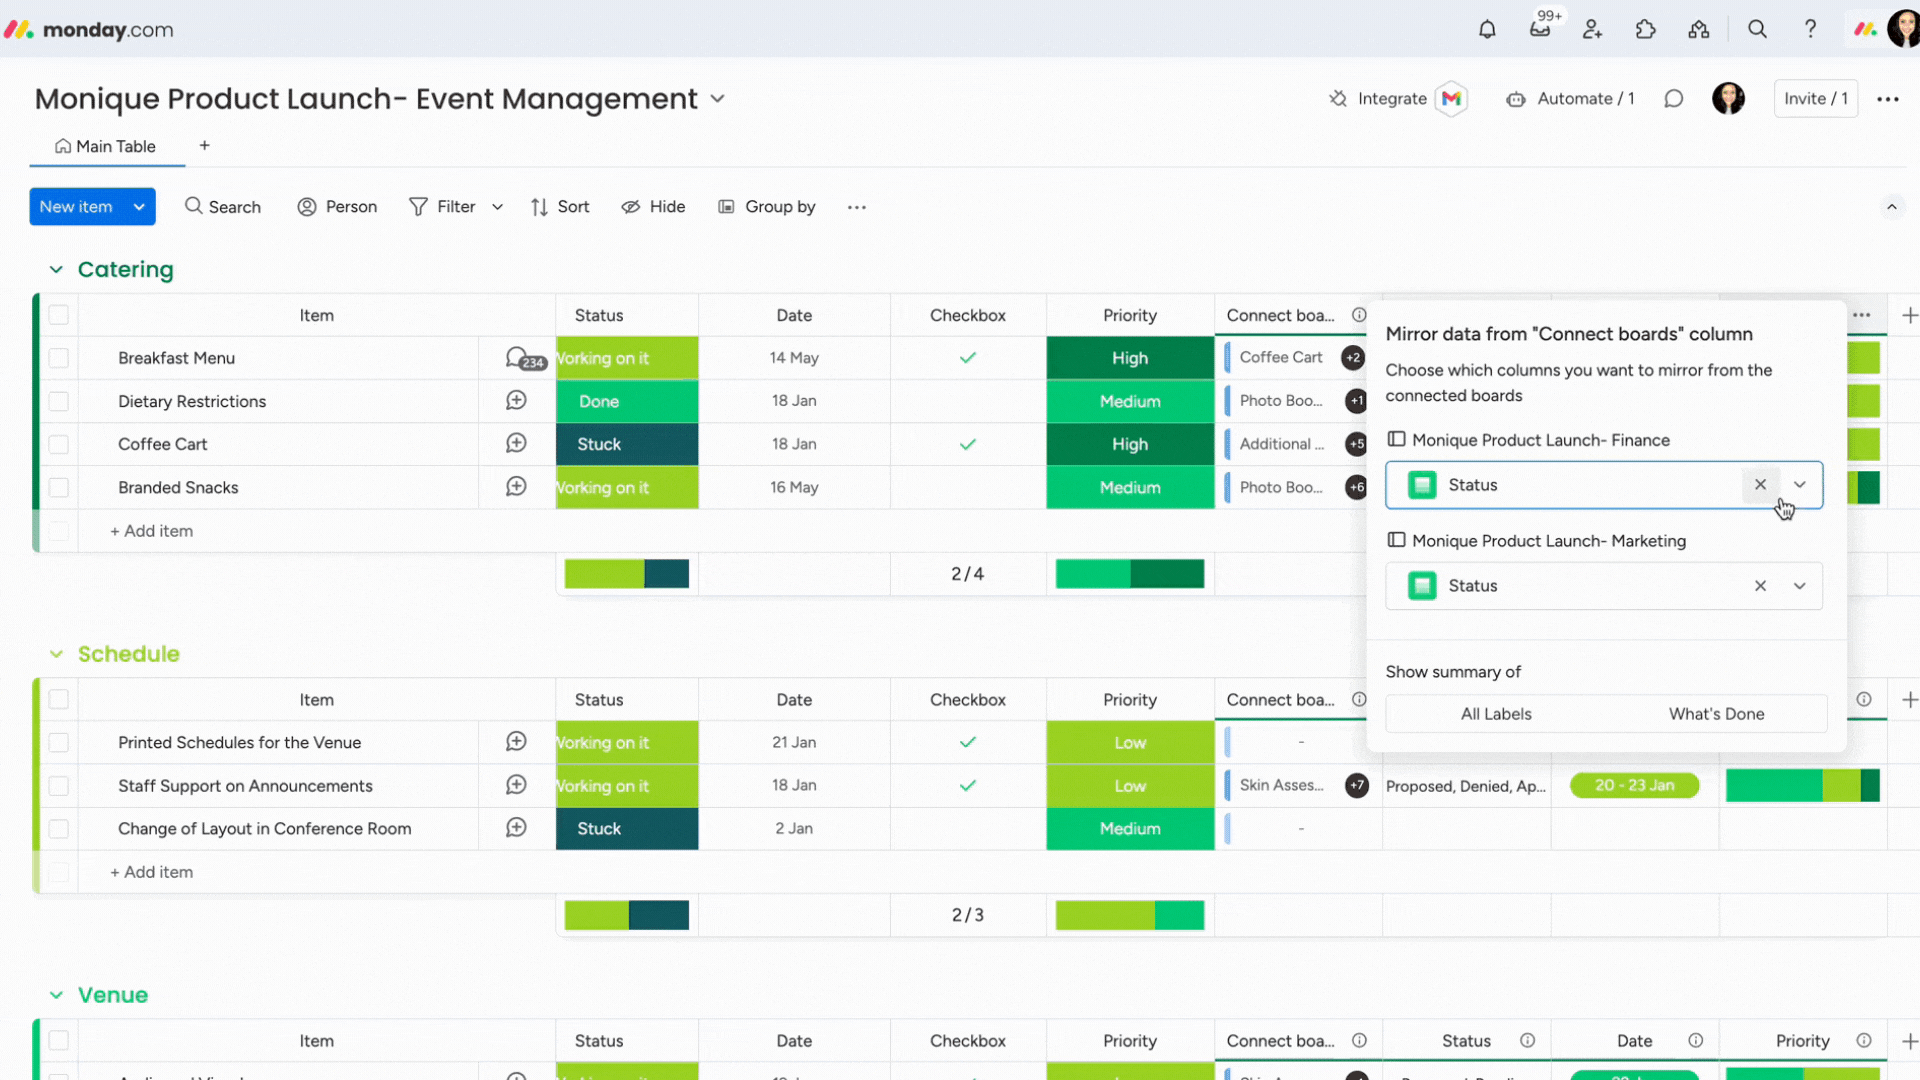The image size is (1920, 1080).
Task: Open the apps puzzle-piece icon
Action: (x=1646, y=29)
